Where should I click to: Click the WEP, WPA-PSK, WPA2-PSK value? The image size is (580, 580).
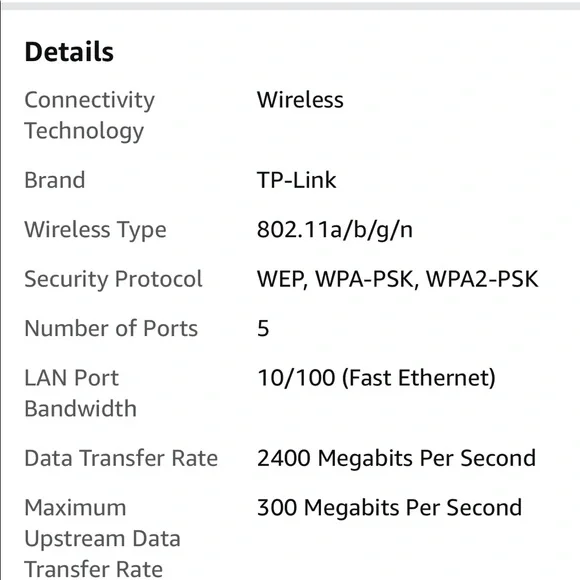397,279
